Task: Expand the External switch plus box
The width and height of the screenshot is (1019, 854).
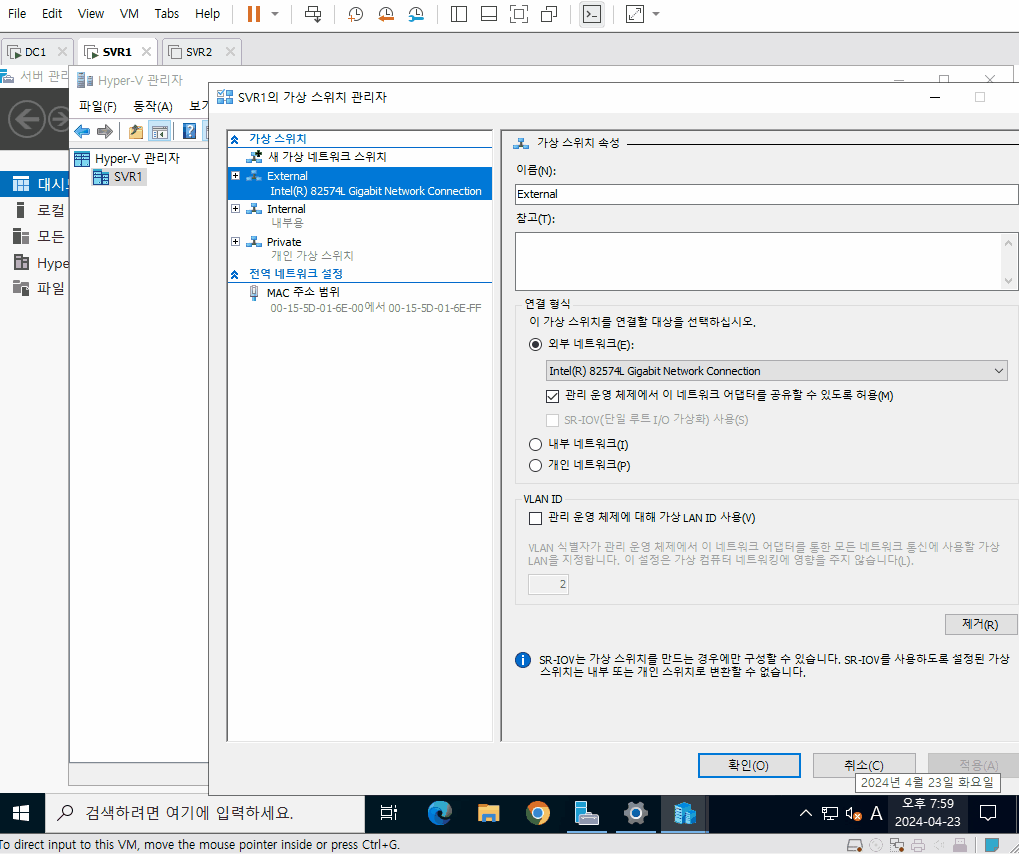Action: (235, 176)
